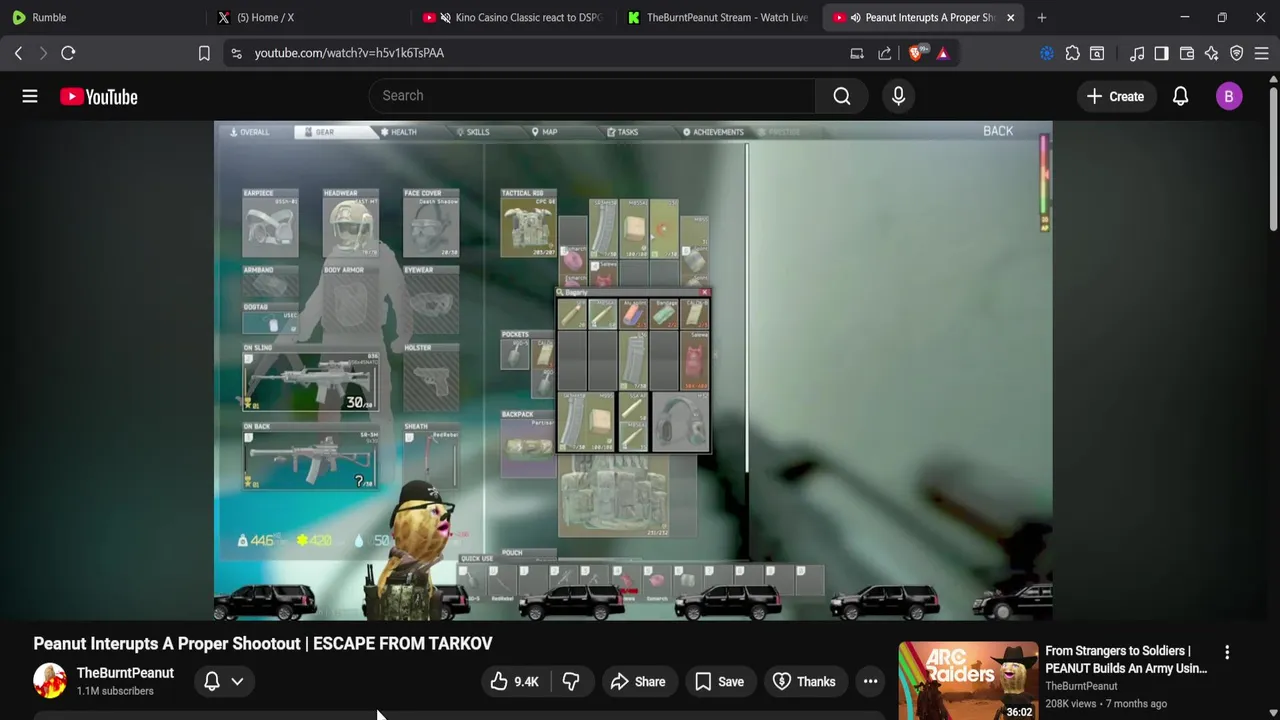Click the YouTube search magnifier button
This screenshot has width=1280, height=720.
pos(842,96)
